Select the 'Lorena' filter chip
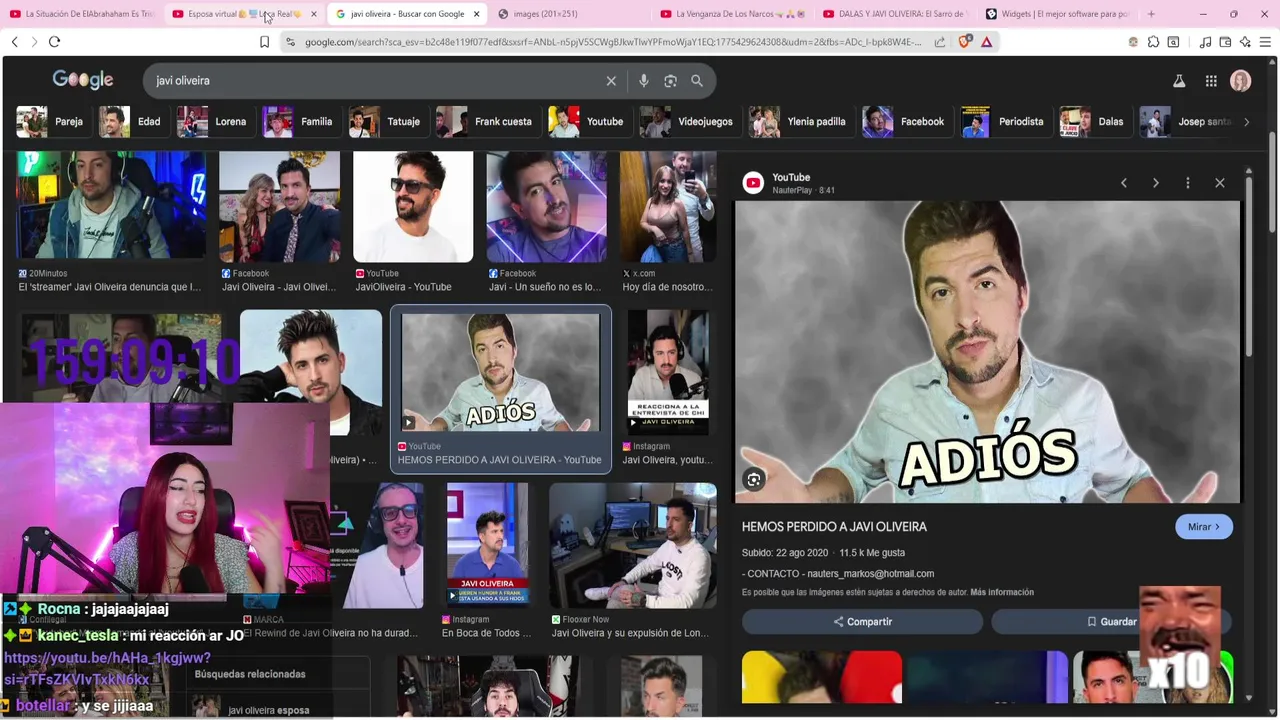This screenshot has height=720, width=1280. [x=213, y=122]
